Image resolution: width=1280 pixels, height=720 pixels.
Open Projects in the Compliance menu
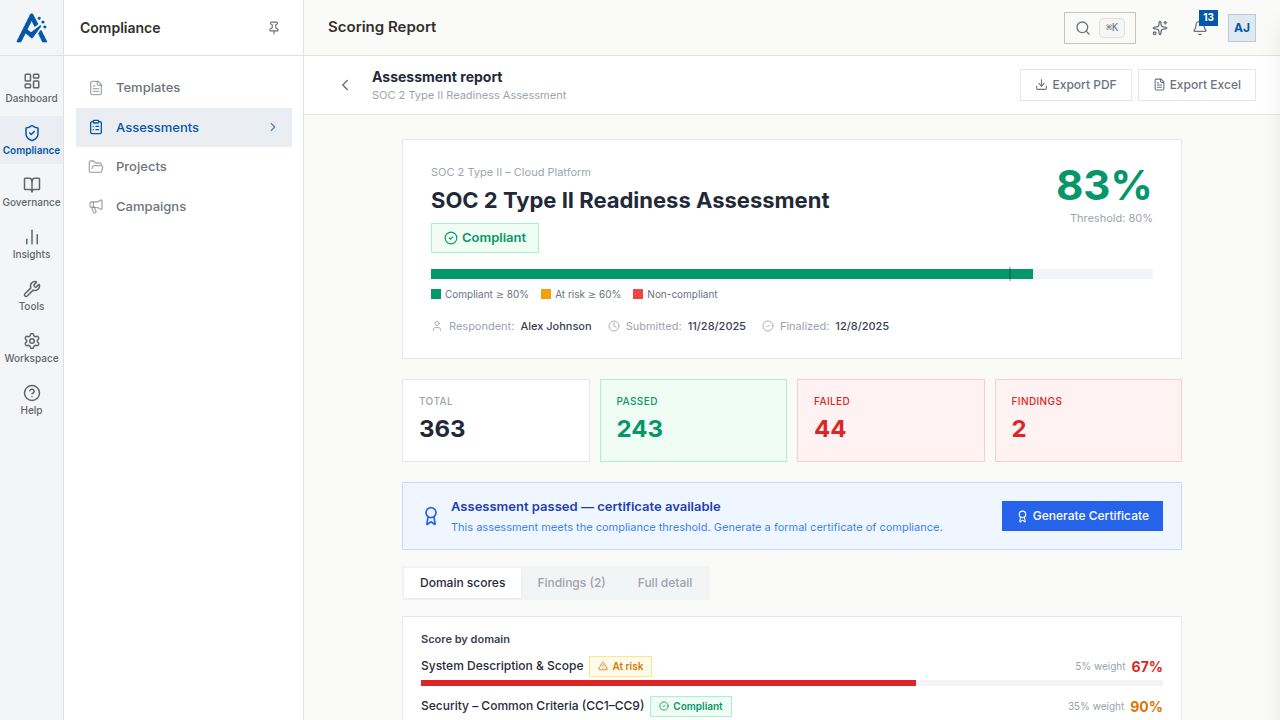184,167
